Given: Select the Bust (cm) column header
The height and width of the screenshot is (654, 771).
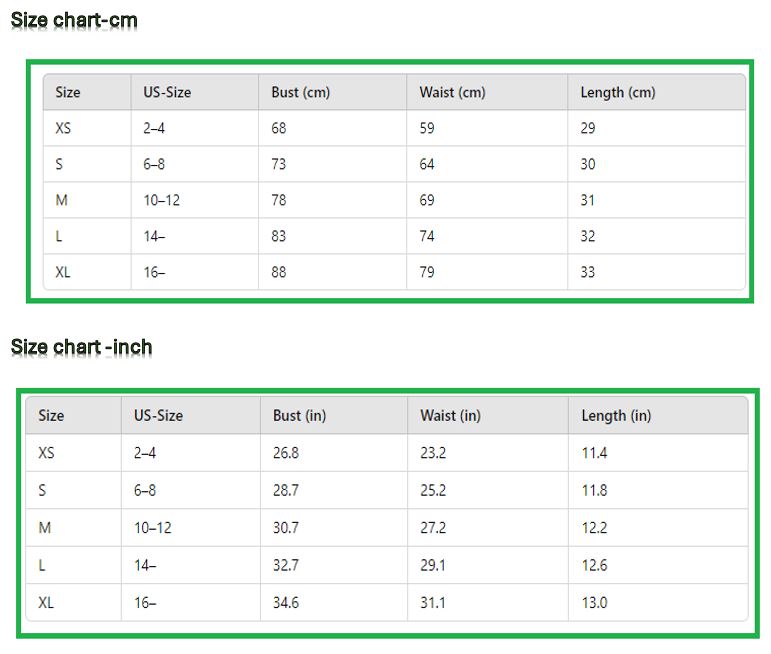Looking at the screenshot, I should click(x=300, y=92).
